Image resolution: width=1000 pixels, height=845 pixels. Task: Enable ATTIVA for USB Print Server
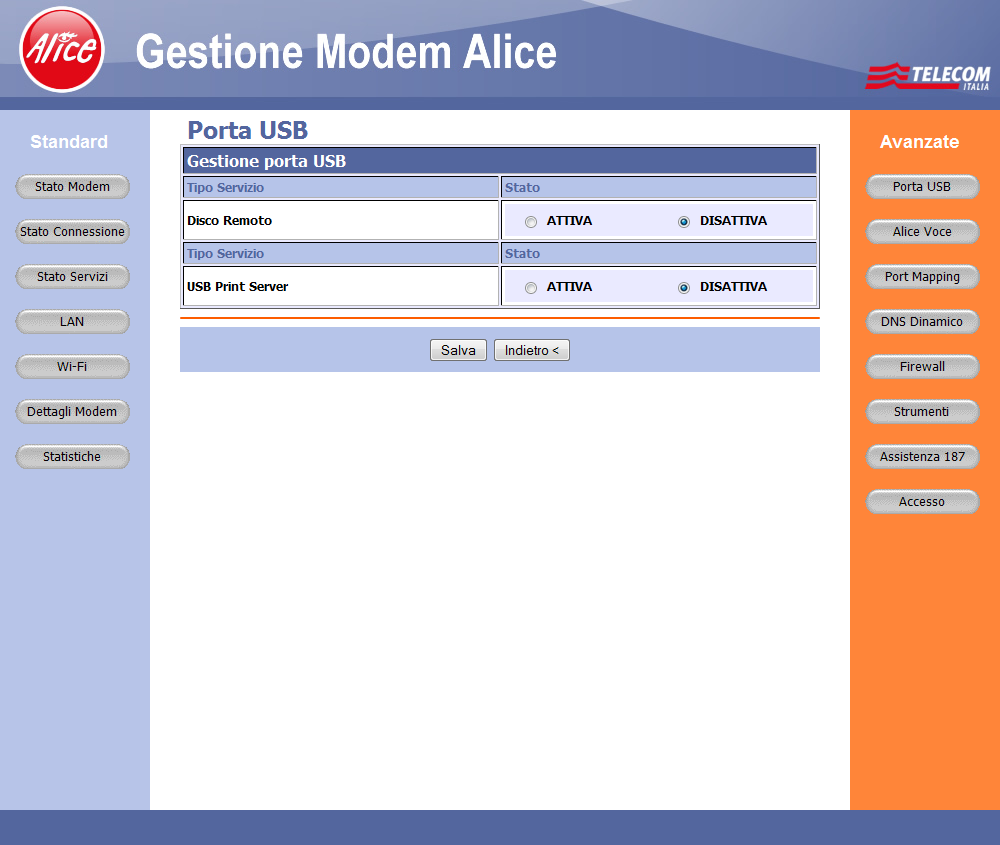coord(531,287)
